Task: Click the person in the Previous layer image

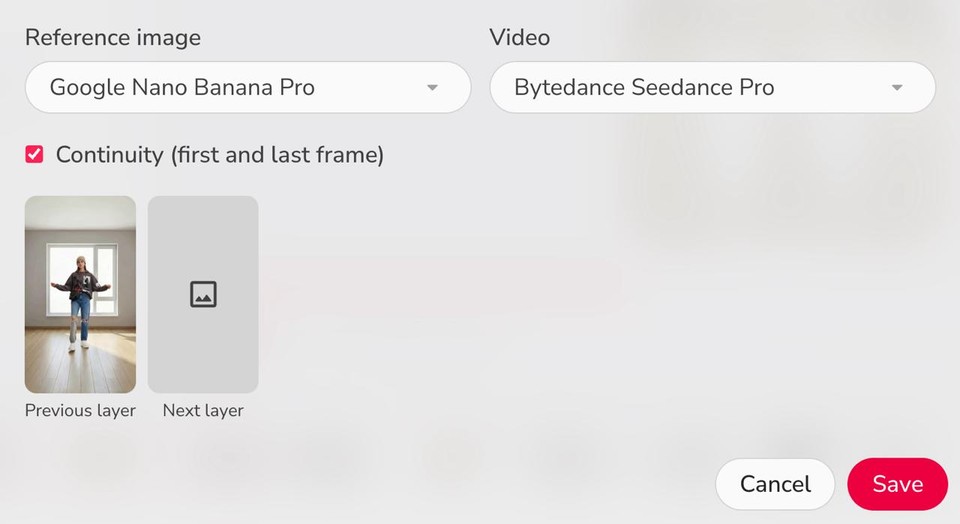Action: point(80,295)
